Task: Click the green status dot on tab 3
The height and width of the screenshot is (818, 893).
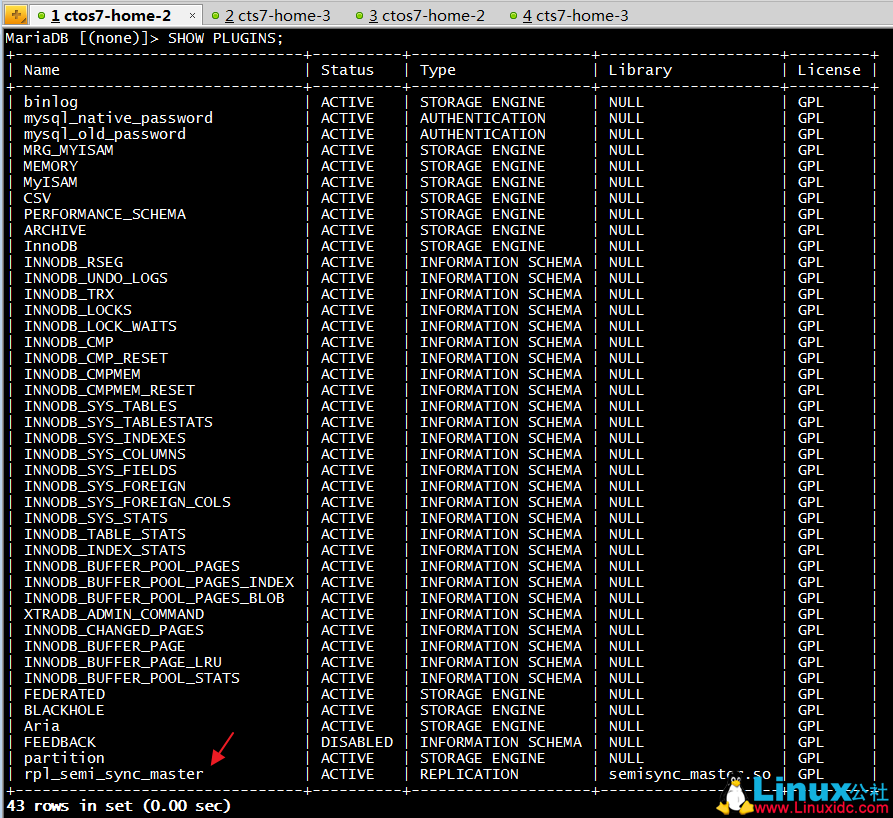Action: [359, 16]
